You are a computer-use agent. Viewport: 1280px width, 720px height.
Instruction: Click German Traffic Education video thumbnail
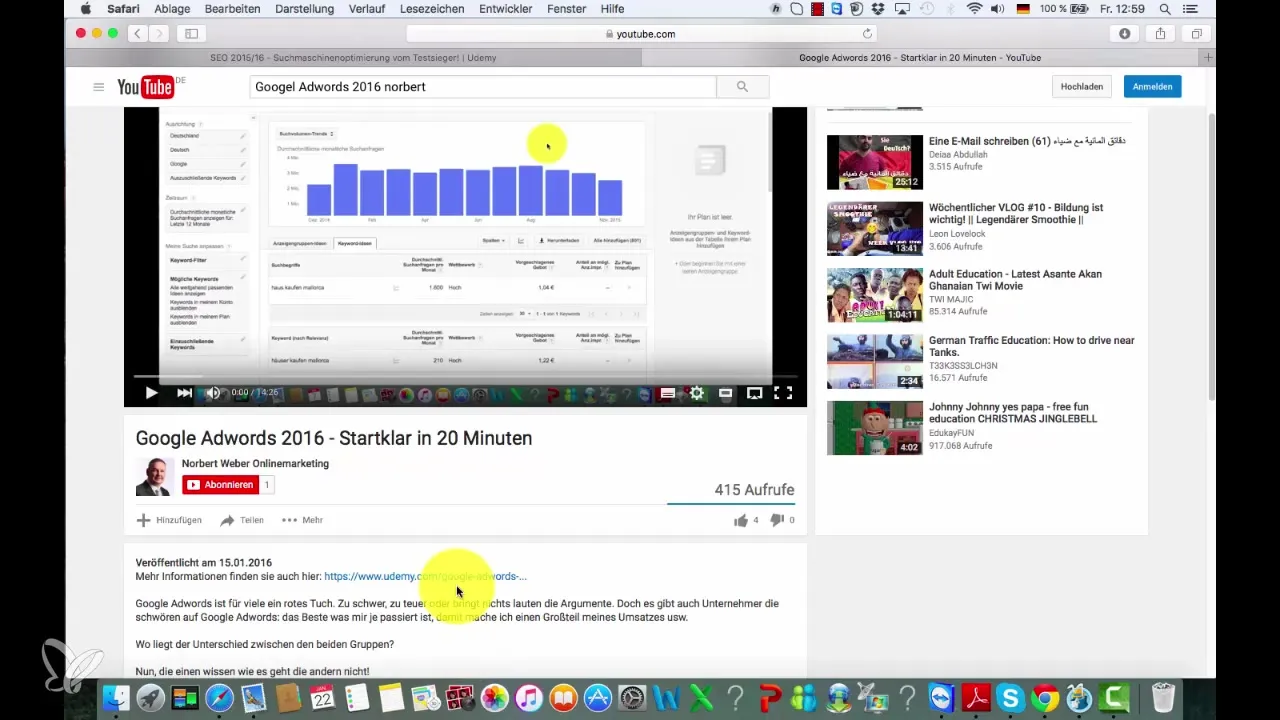(875, 361)
